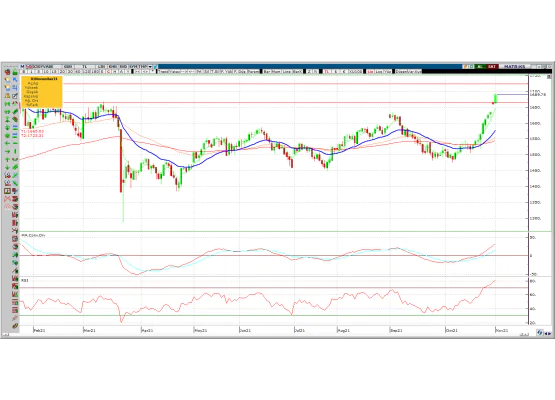Set price currency to dollar ($)

click(336, 71)
